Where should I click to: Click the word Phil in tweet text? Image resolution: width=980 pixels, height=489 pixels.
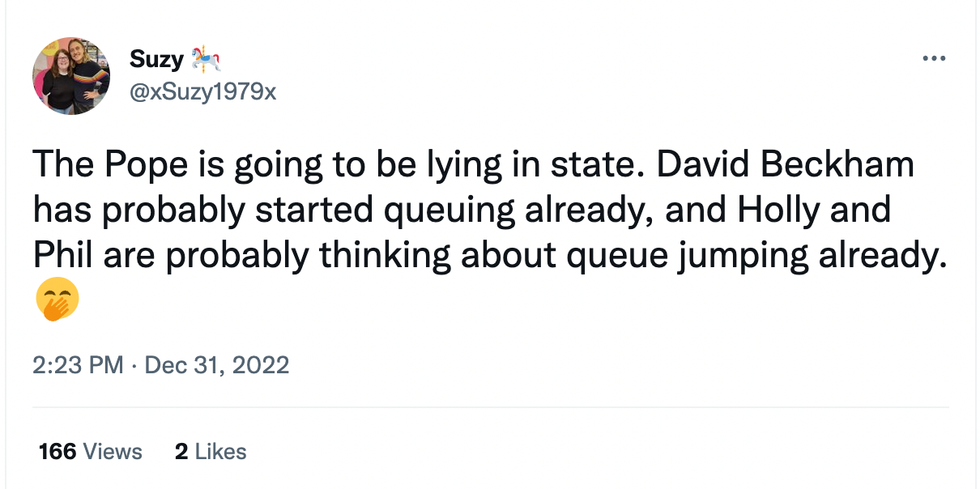[x=62, y=255]
